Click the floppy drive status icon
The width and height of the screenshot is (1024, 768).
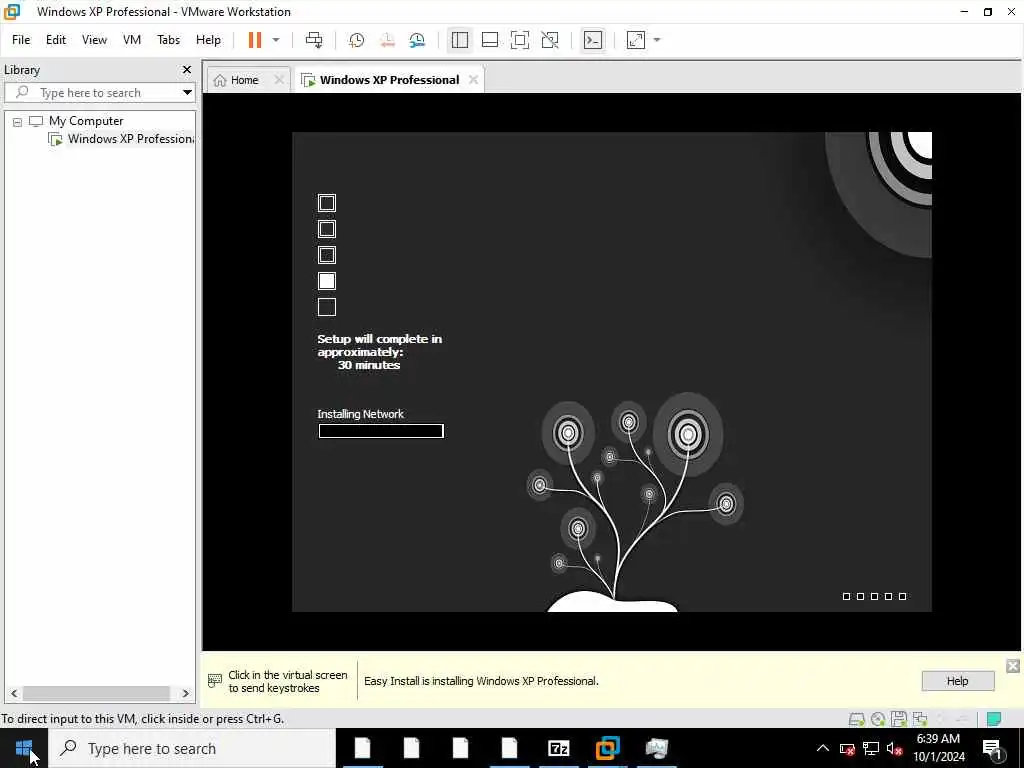pyautogui.click(x=899, y=718)
